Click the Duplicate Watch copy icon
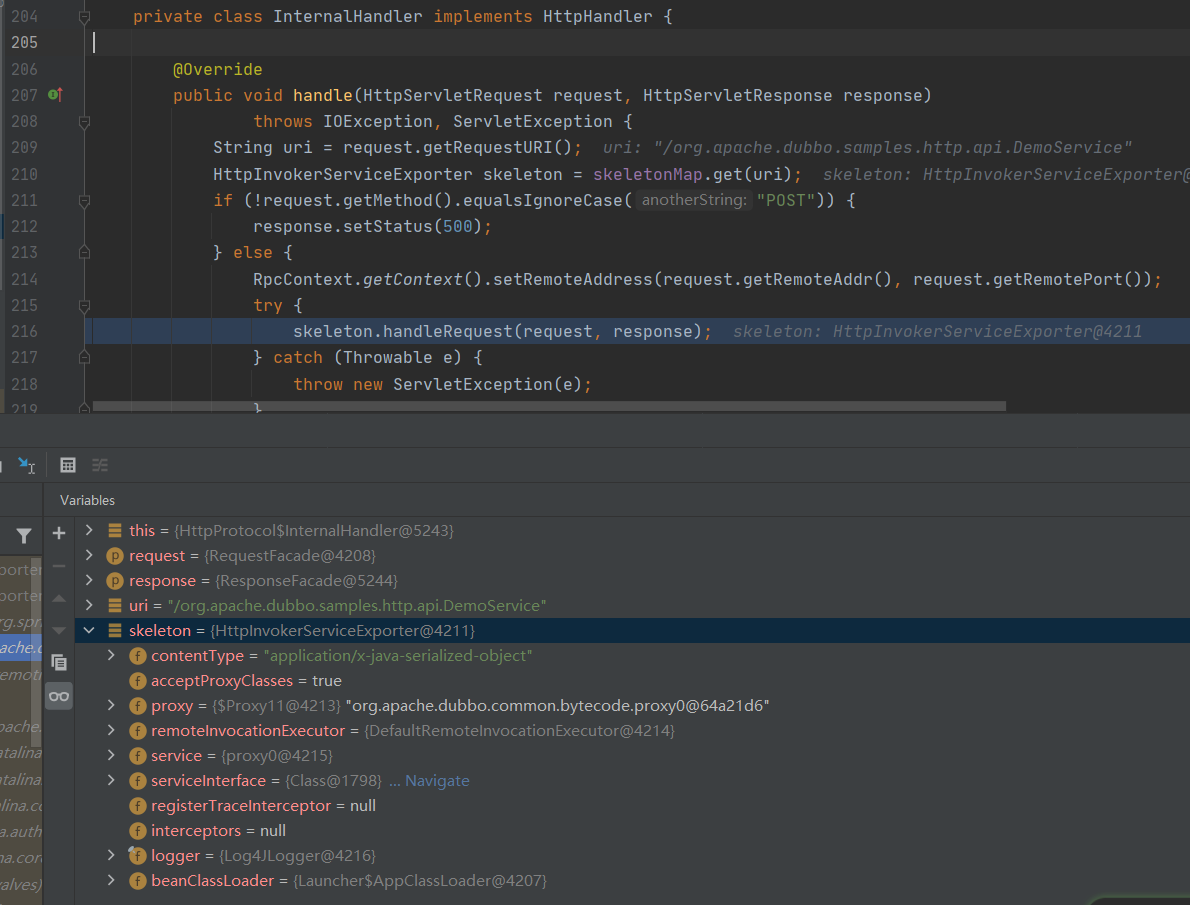 pyautogui.click(x=59, y=662)
